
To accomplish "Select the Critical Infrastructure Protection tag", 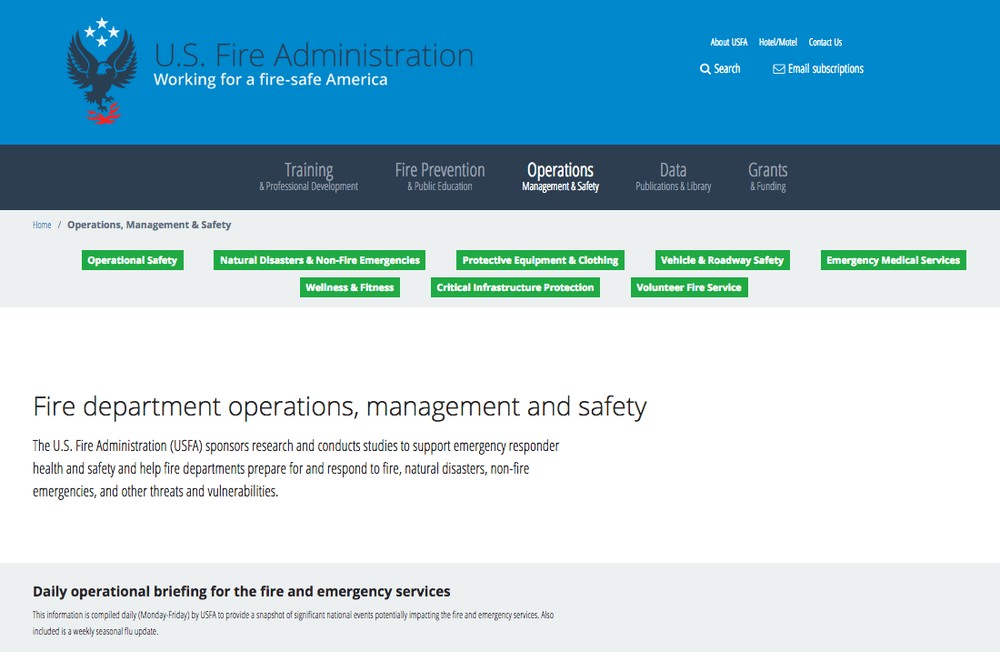I will tap(515, 287).
